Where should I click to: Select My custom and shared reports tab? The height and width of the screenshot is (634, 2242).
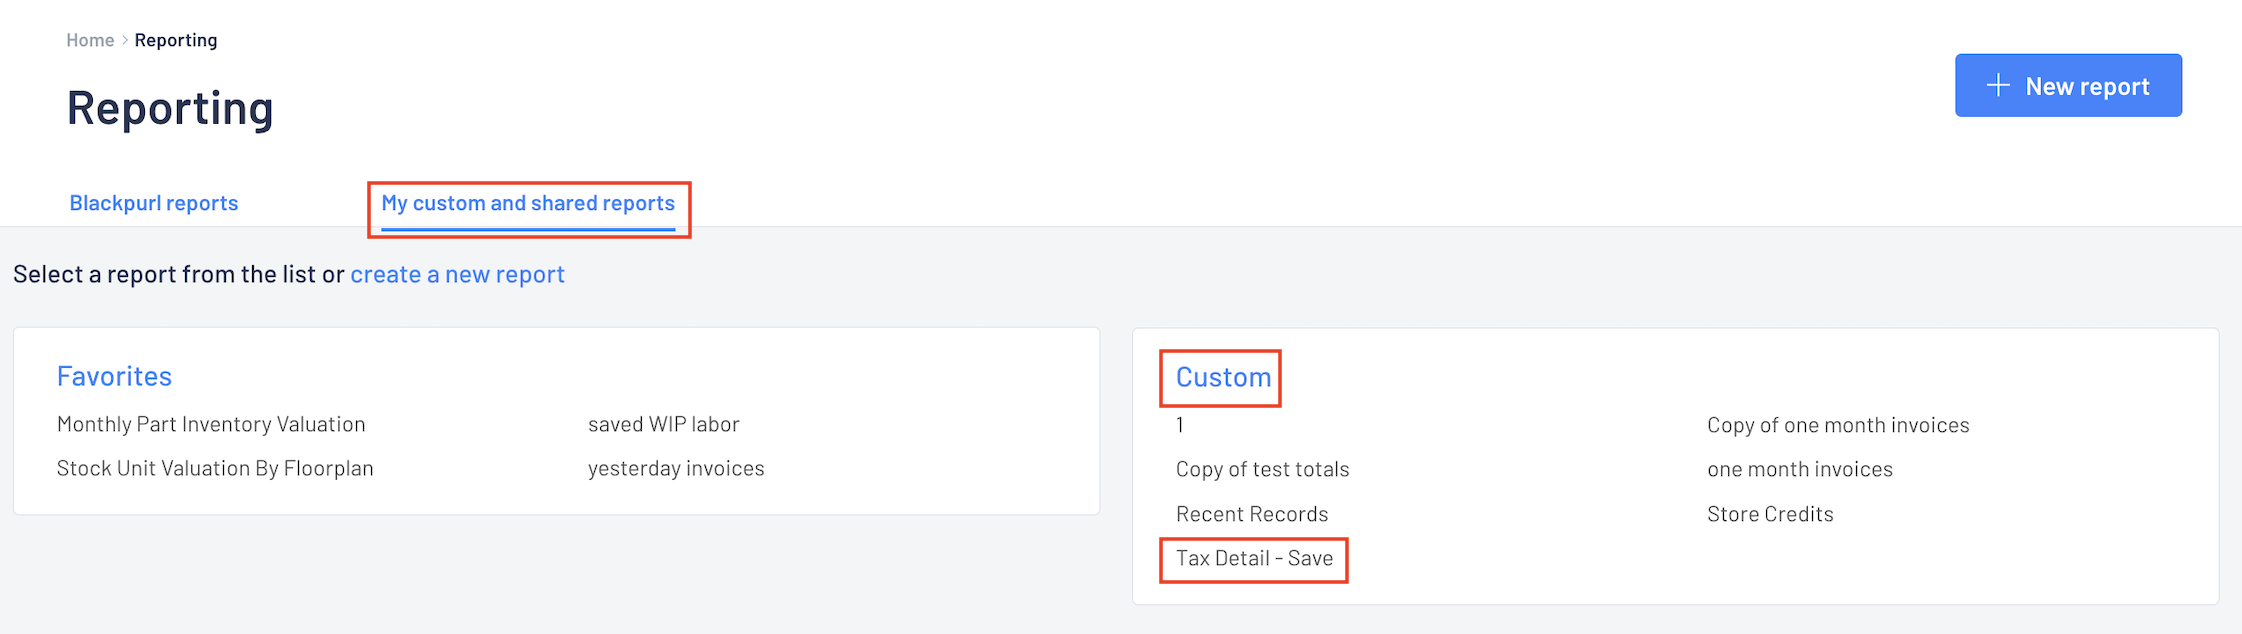[x=528, y=203]
